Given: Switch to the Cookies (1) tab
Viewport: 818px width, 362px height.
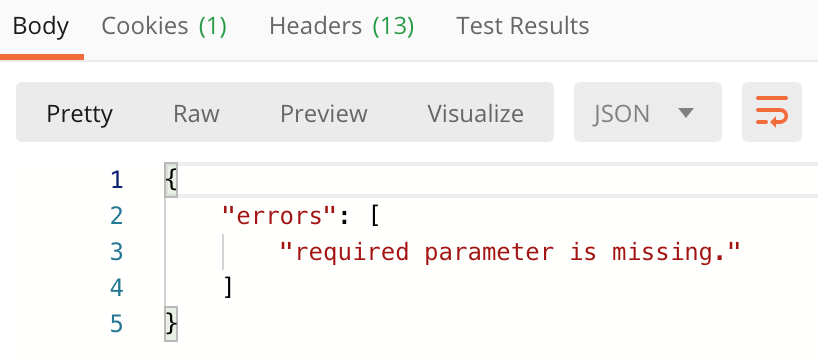Looking at the screenshot, I should coord(164,26).
